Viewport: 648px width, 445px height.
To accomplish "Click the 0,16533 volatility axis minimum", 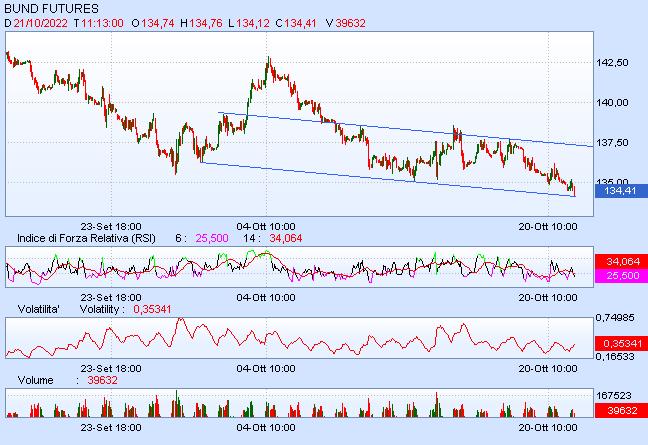I will tap(615, 357).
